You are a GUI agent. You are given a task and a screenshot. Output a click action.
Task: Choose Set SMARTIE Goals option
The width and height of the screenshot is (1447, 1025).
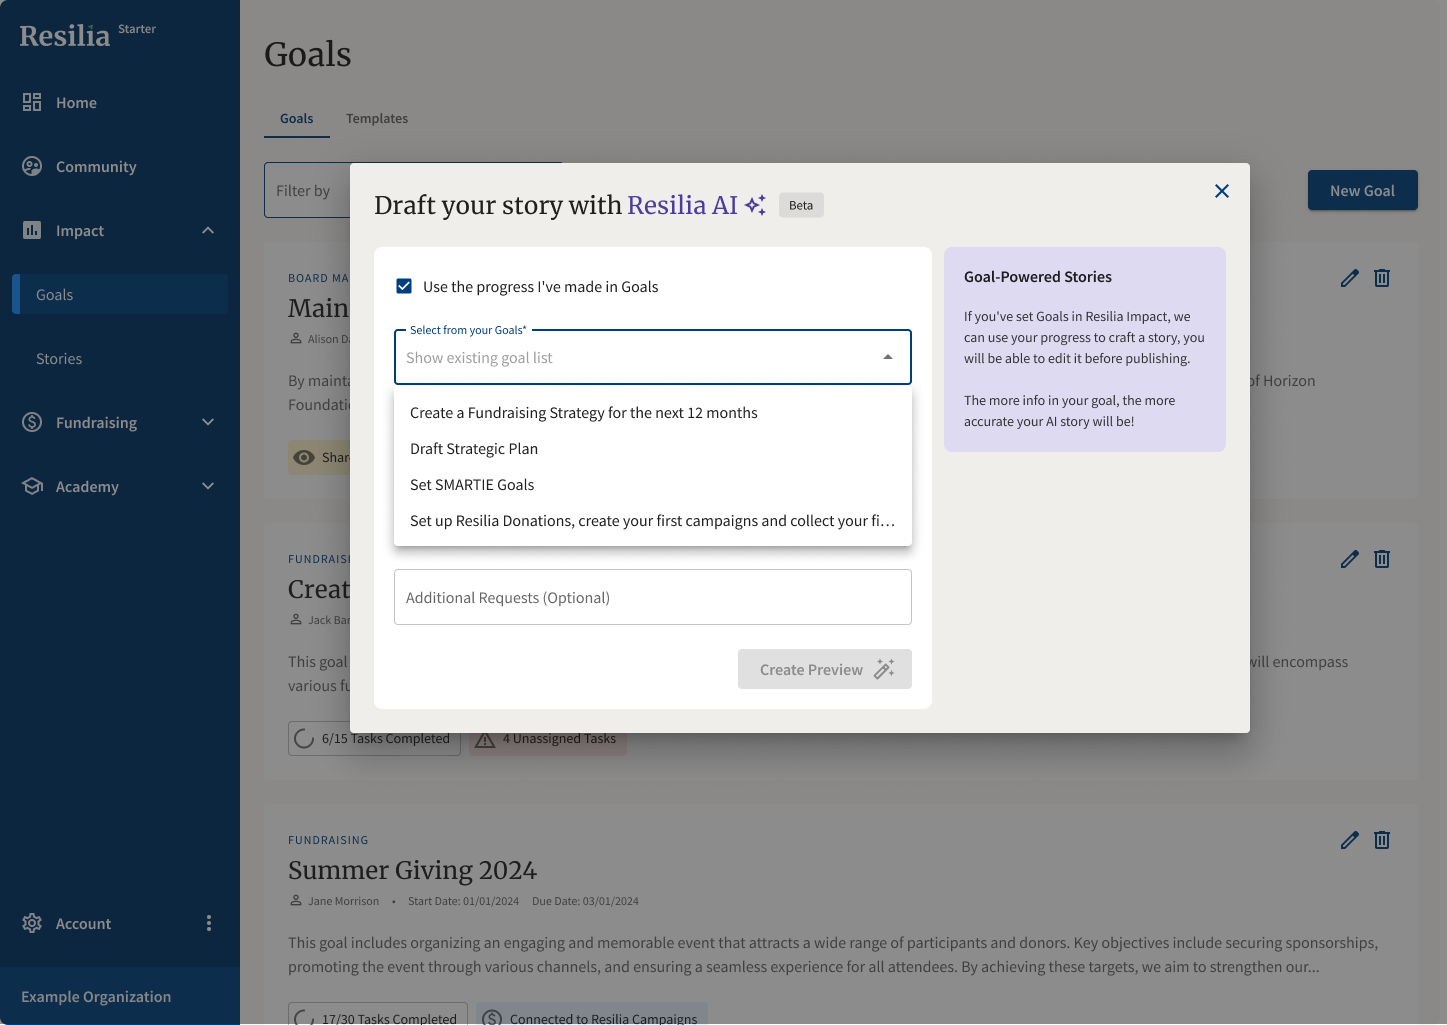tap(653, 485)
